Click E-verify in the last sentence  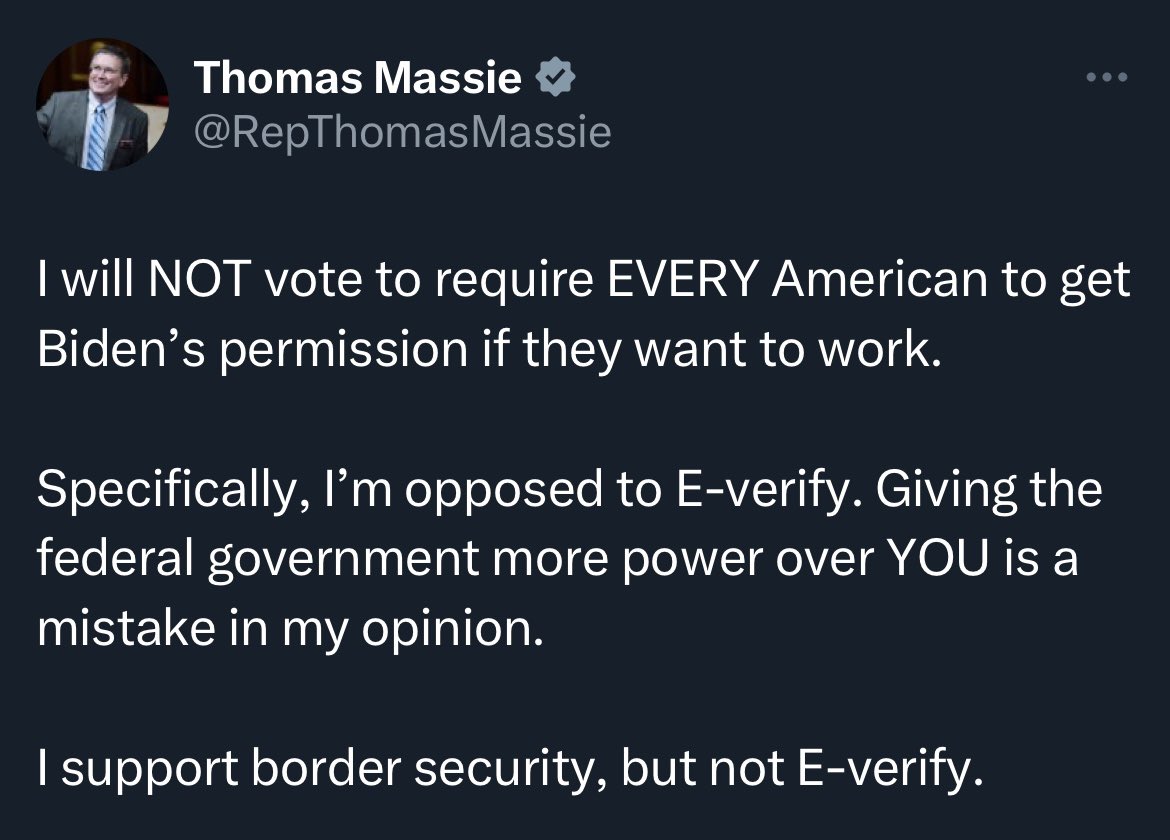(x=890, y=768)
